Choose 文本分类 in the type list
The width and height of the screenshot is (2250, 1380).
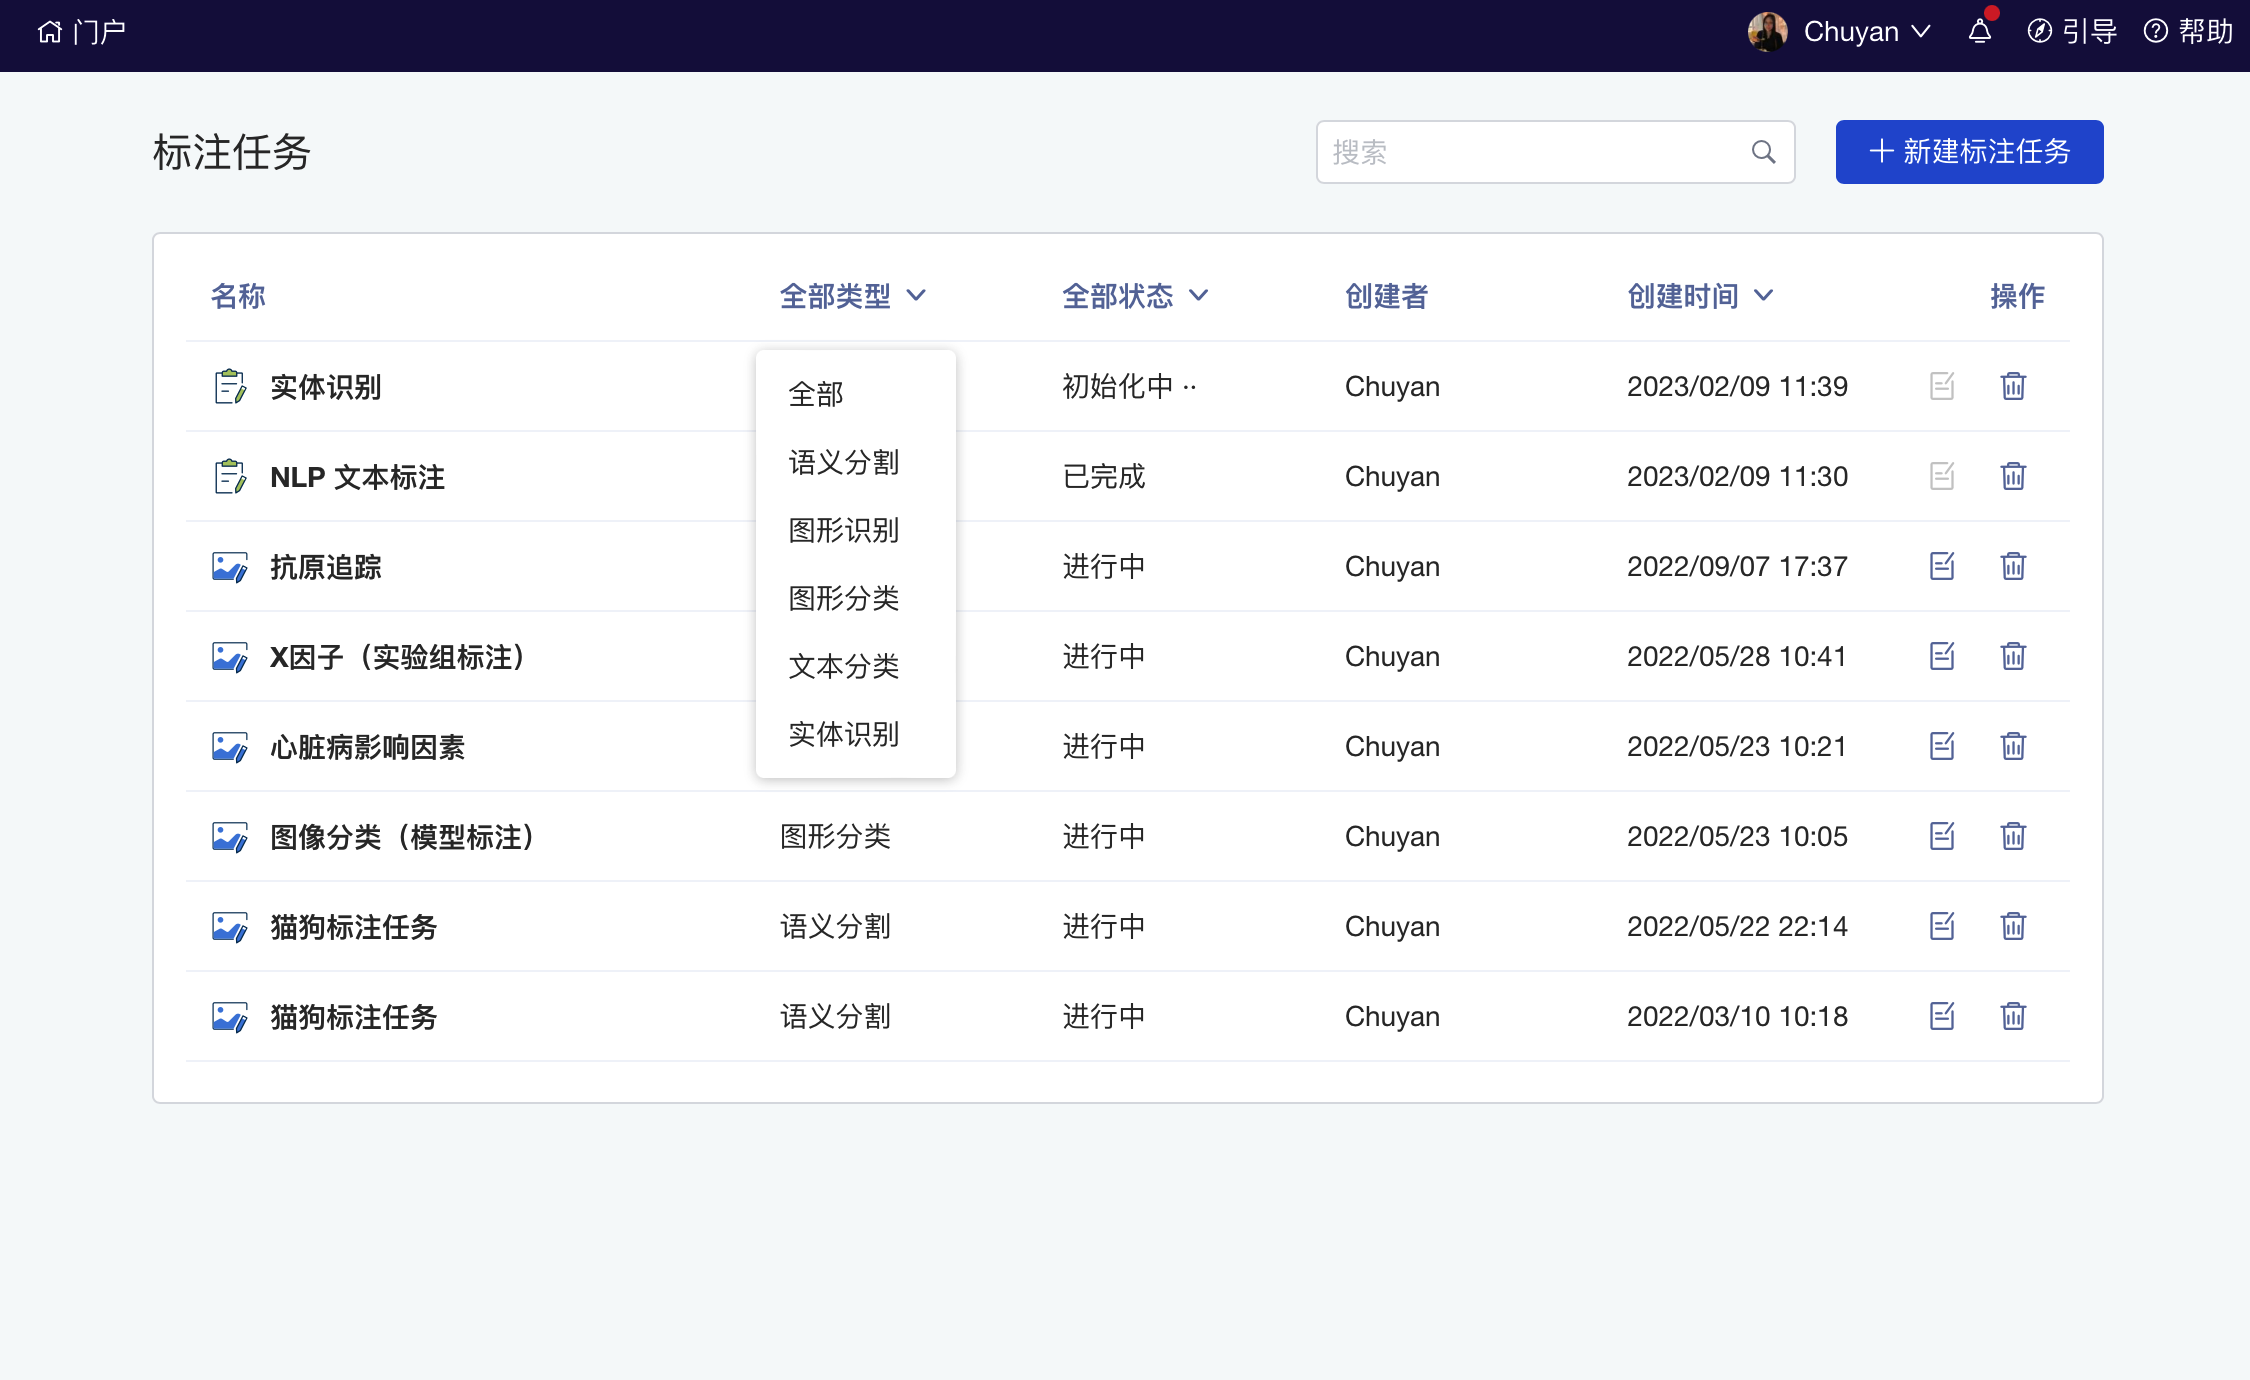point(843,666)
